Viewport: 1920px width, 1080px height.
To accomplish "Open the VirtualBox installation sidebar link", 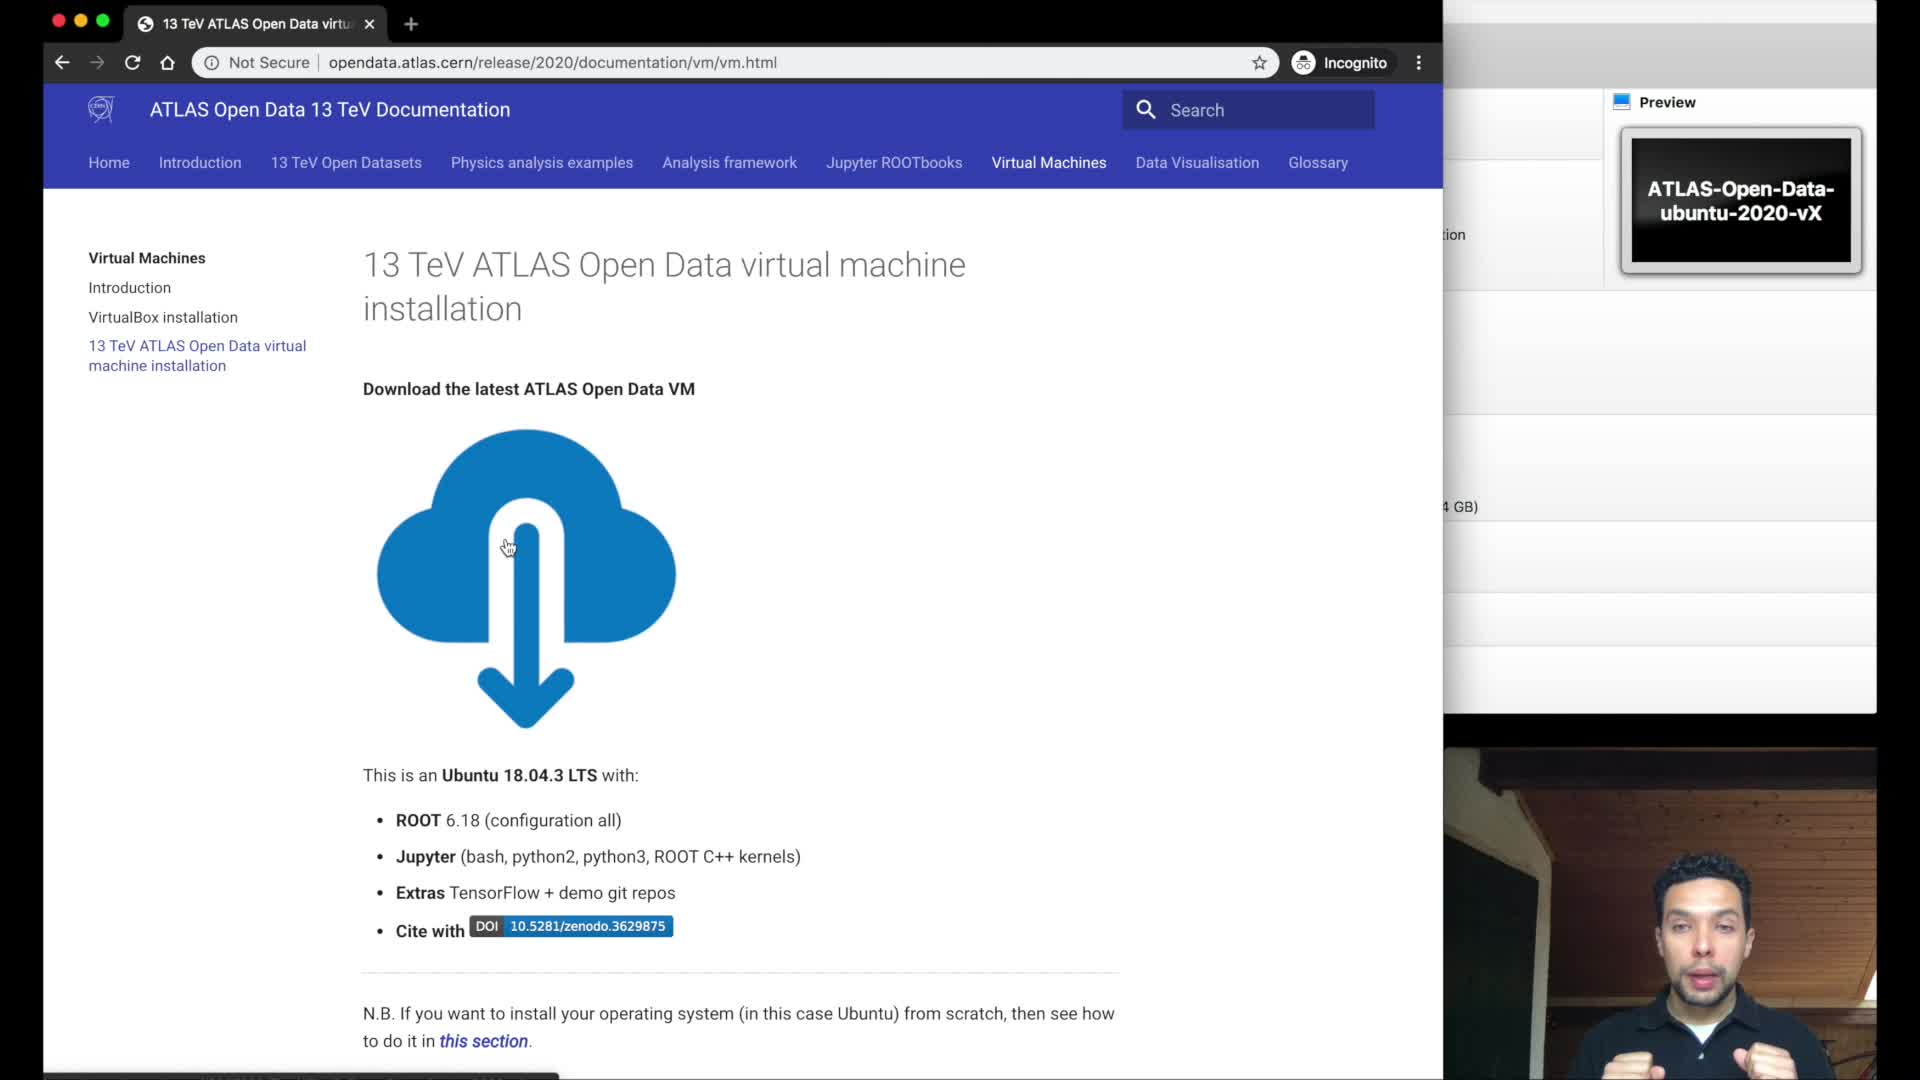I will click(x=163, y=317).
